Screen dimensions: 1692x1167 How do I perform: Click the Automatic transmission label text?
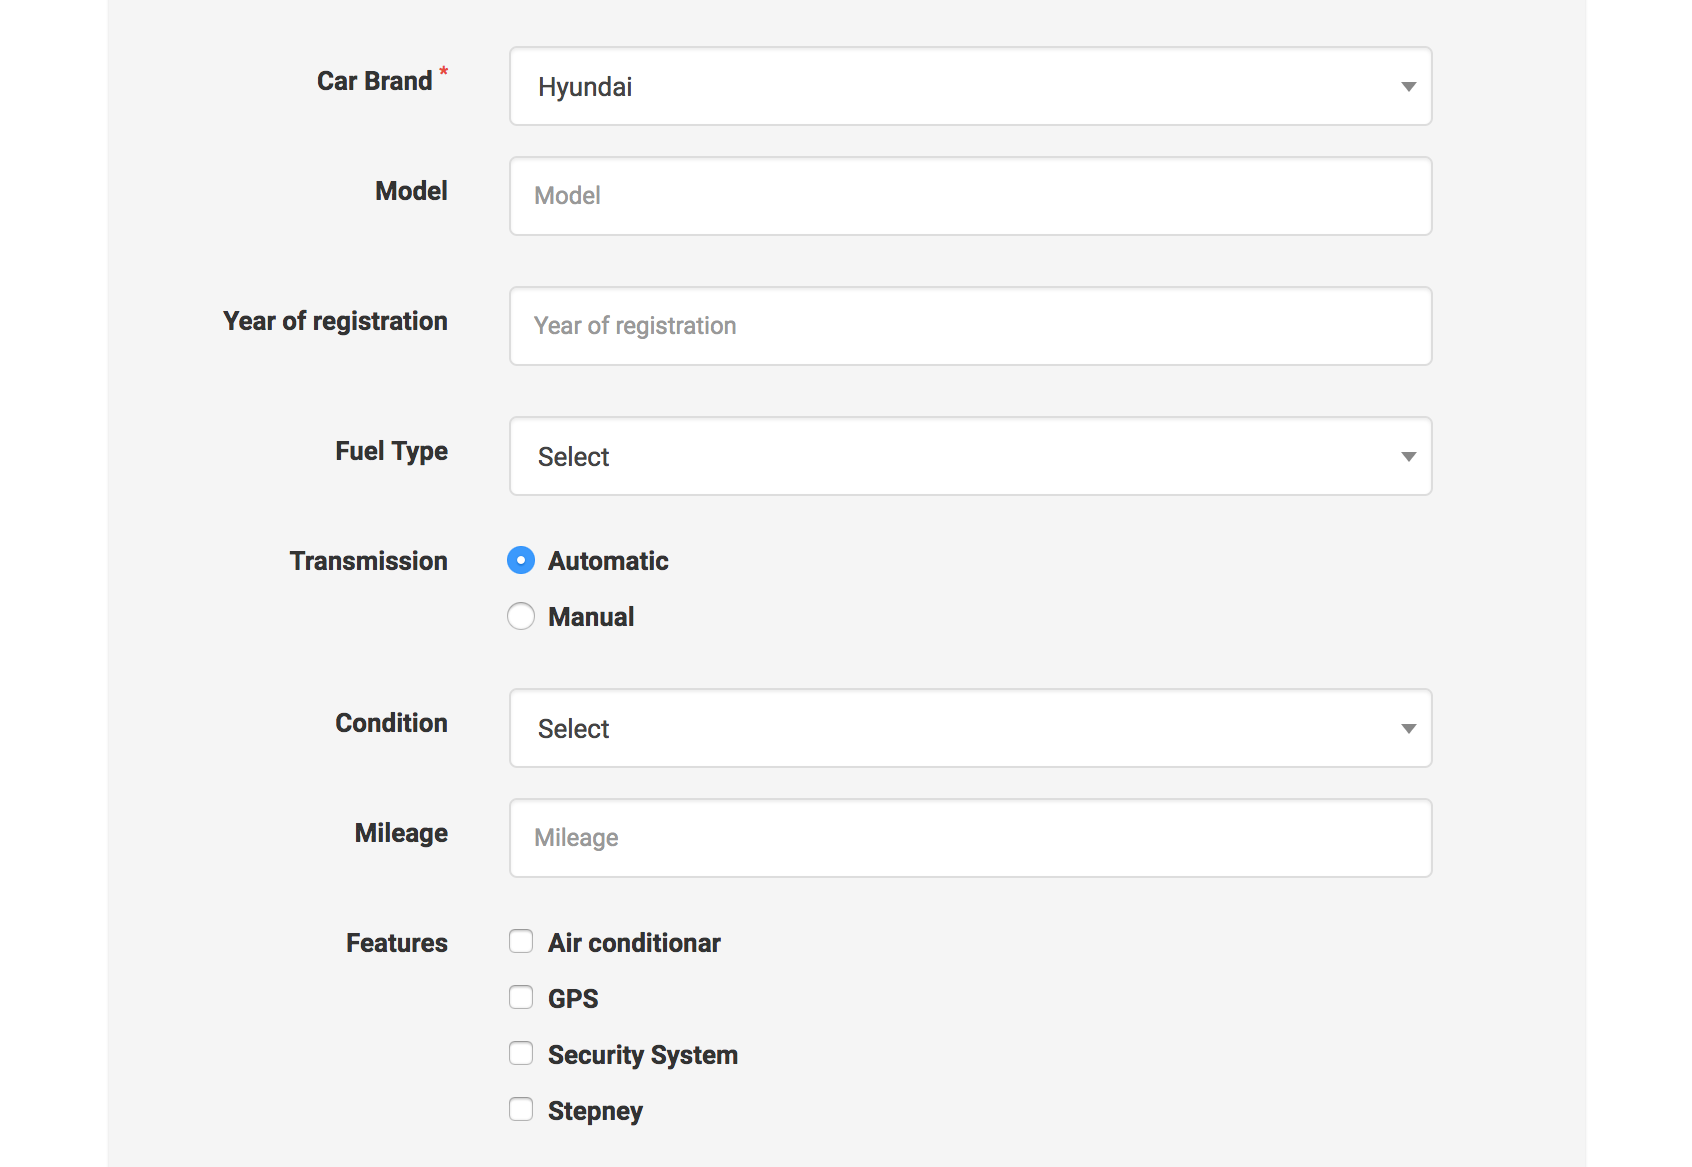tap(608, 561)
